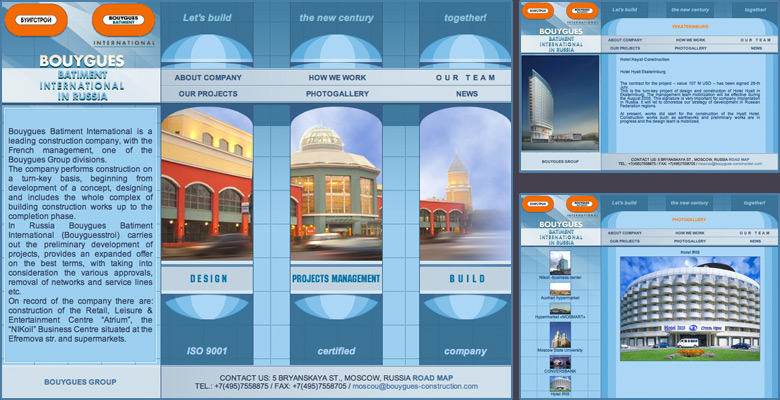This screenshot has height=400, width=780.
Task: Click the Design section label
Action: pos(208,279)
